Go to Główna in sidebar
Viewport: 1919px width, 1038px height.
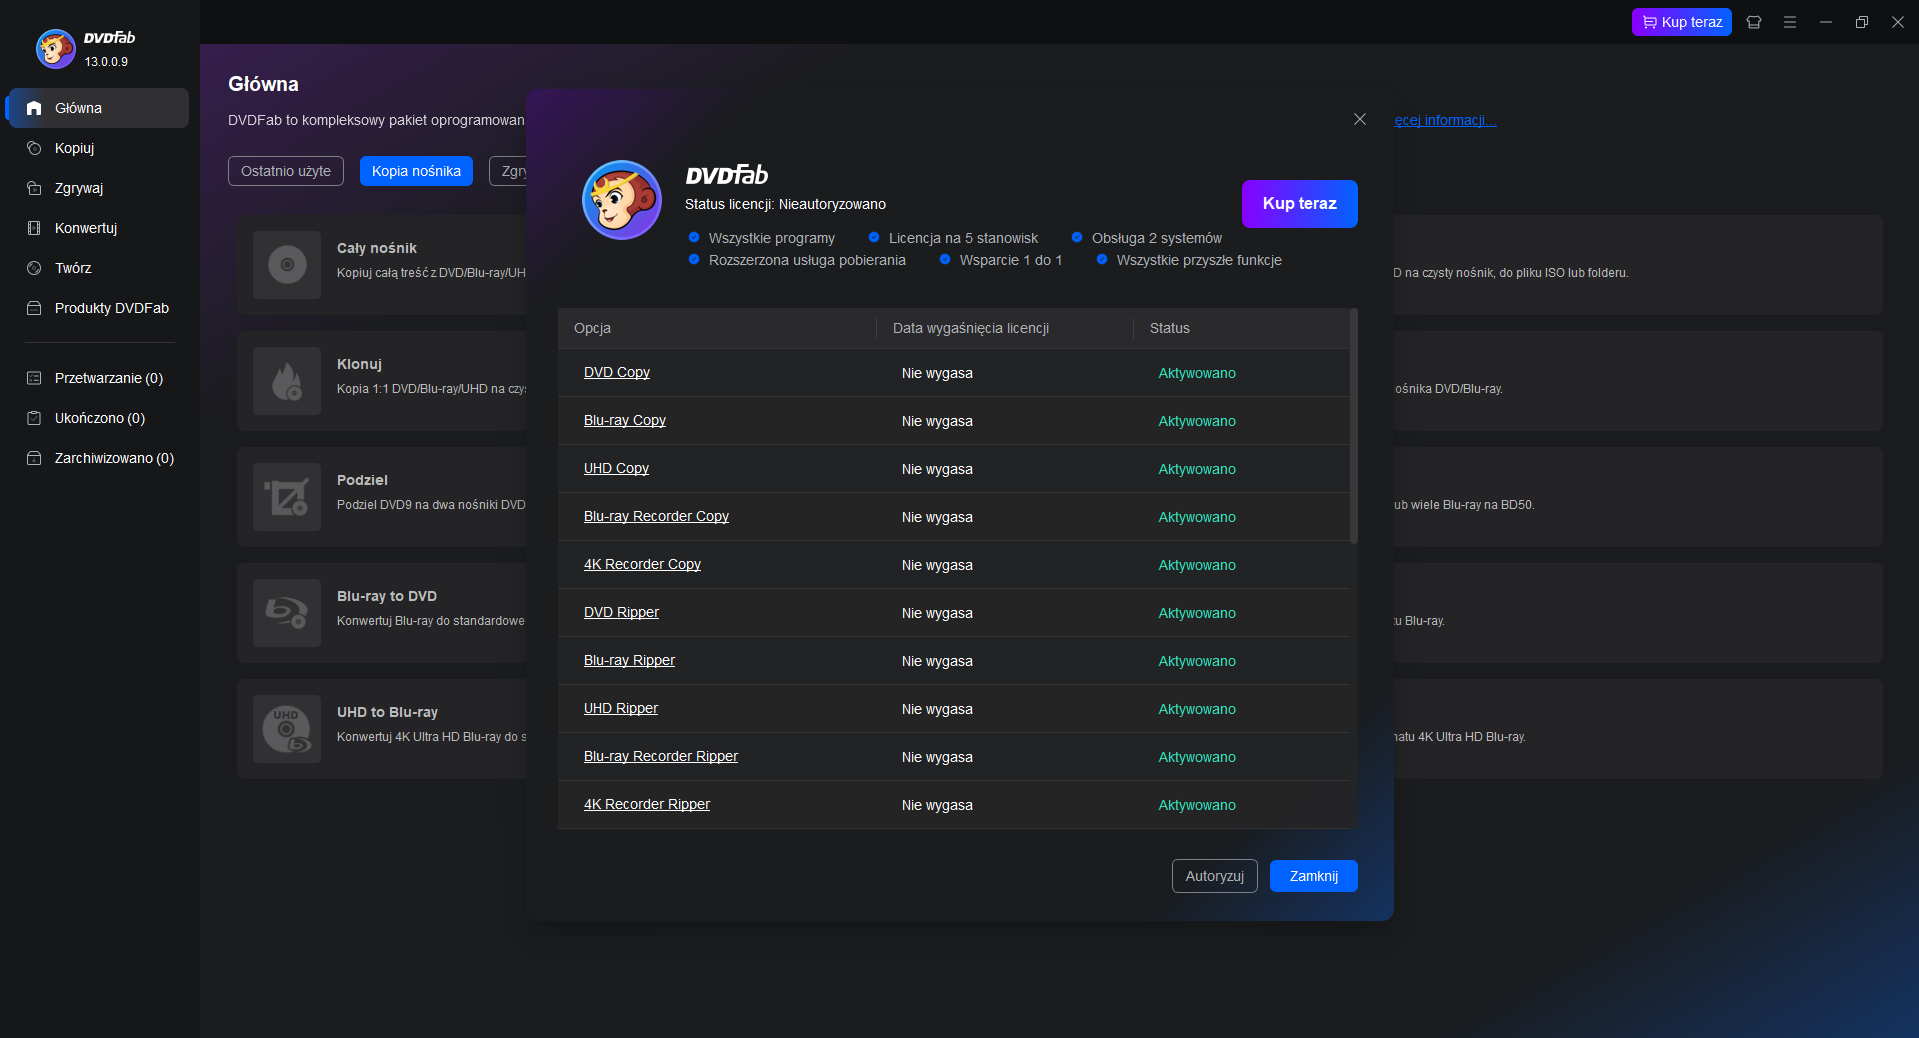[x=98, y=108]
